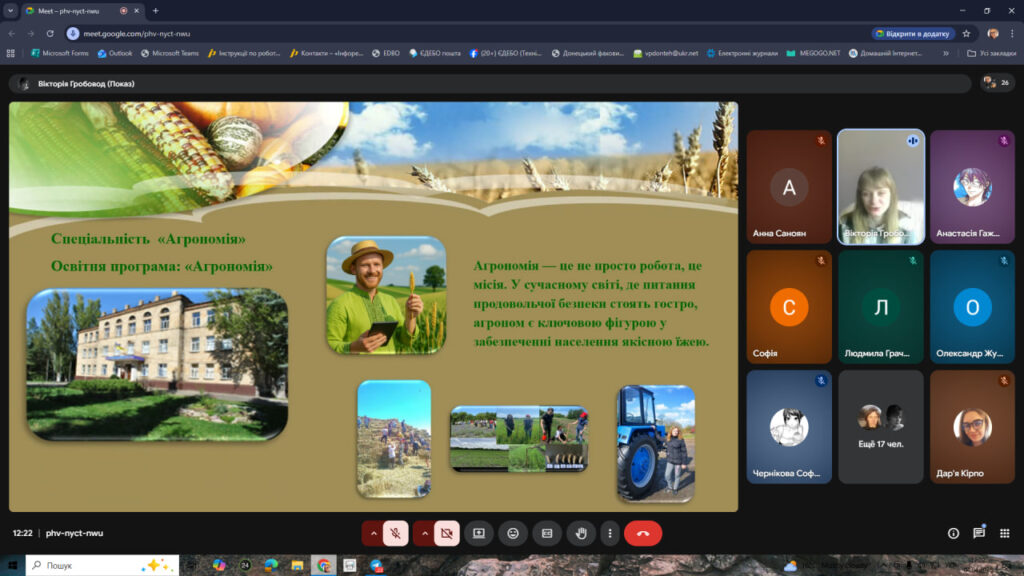The height and width of the screenshot is (576, 1024).
Task: Open more options three-dot menu
Action: pyautogui.click(x=609, y=533)
